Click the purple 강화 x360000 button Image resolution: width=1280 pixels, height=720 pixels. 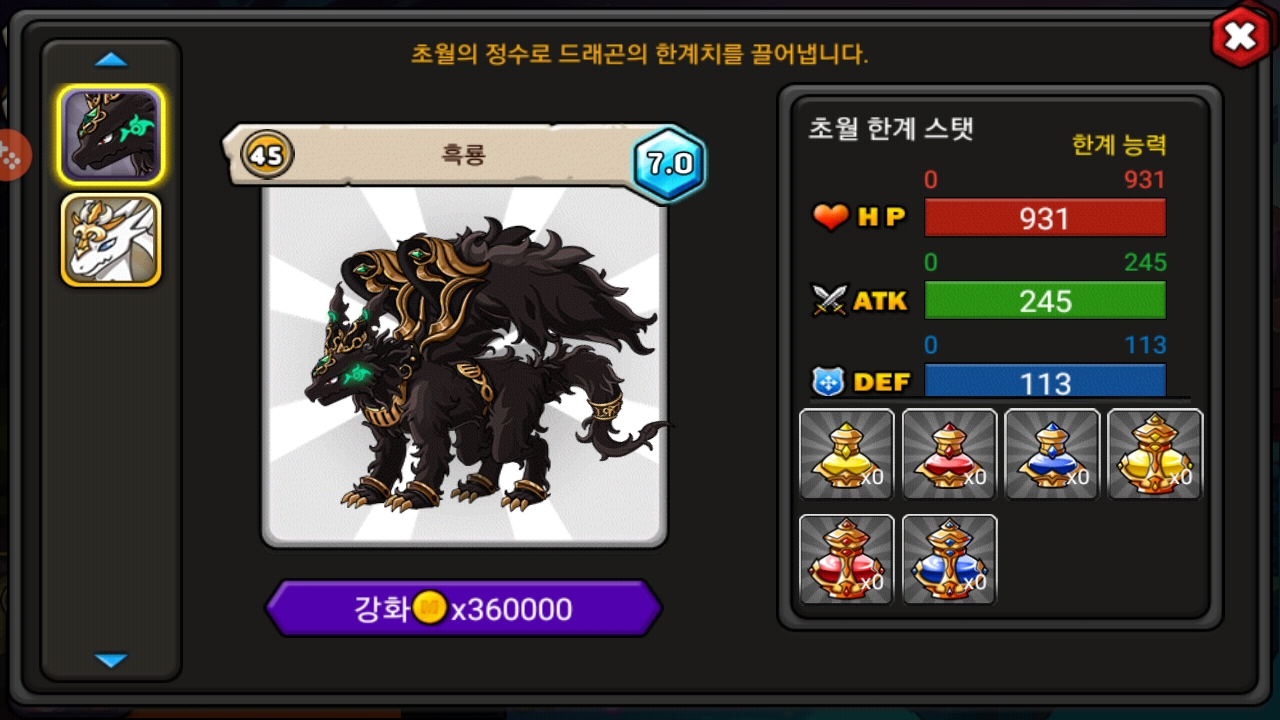[464, 609]
